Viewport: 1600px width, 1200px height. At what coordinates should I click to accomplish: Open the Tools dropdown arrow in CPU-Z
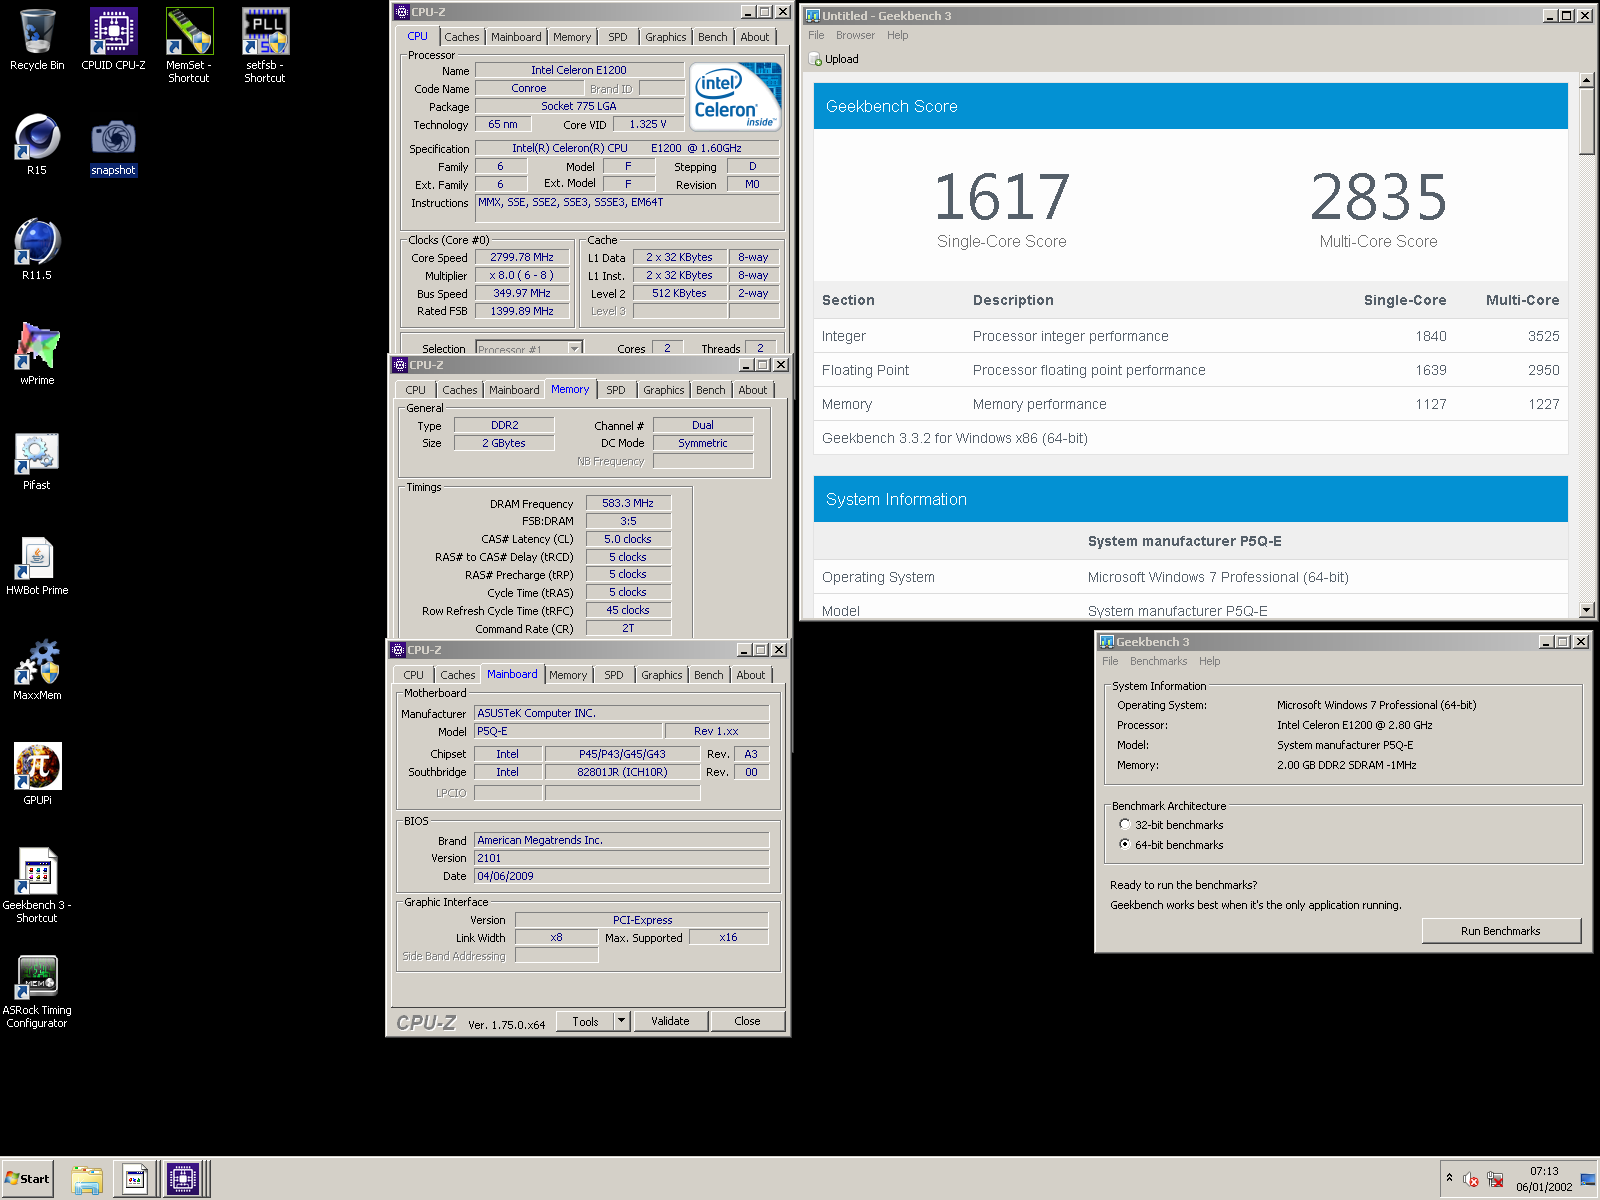(621, 1021)
